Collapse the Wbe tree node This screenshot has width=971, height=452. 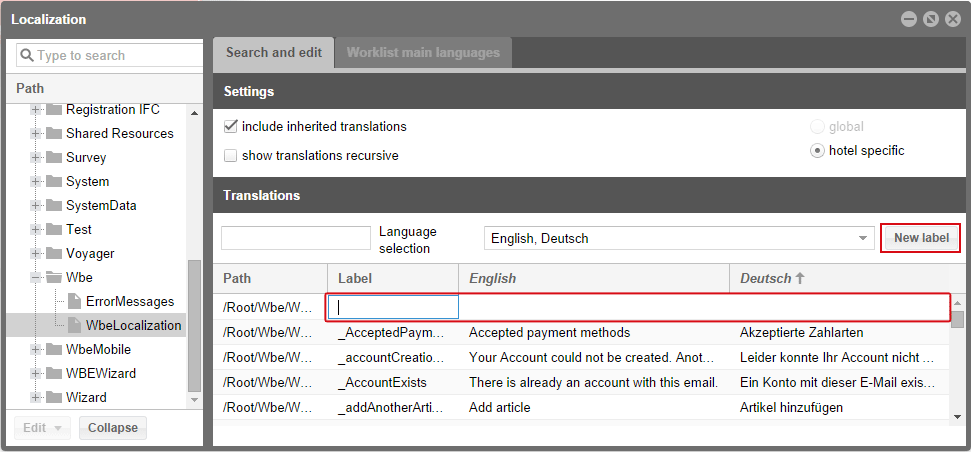click(x=37, y=277)
